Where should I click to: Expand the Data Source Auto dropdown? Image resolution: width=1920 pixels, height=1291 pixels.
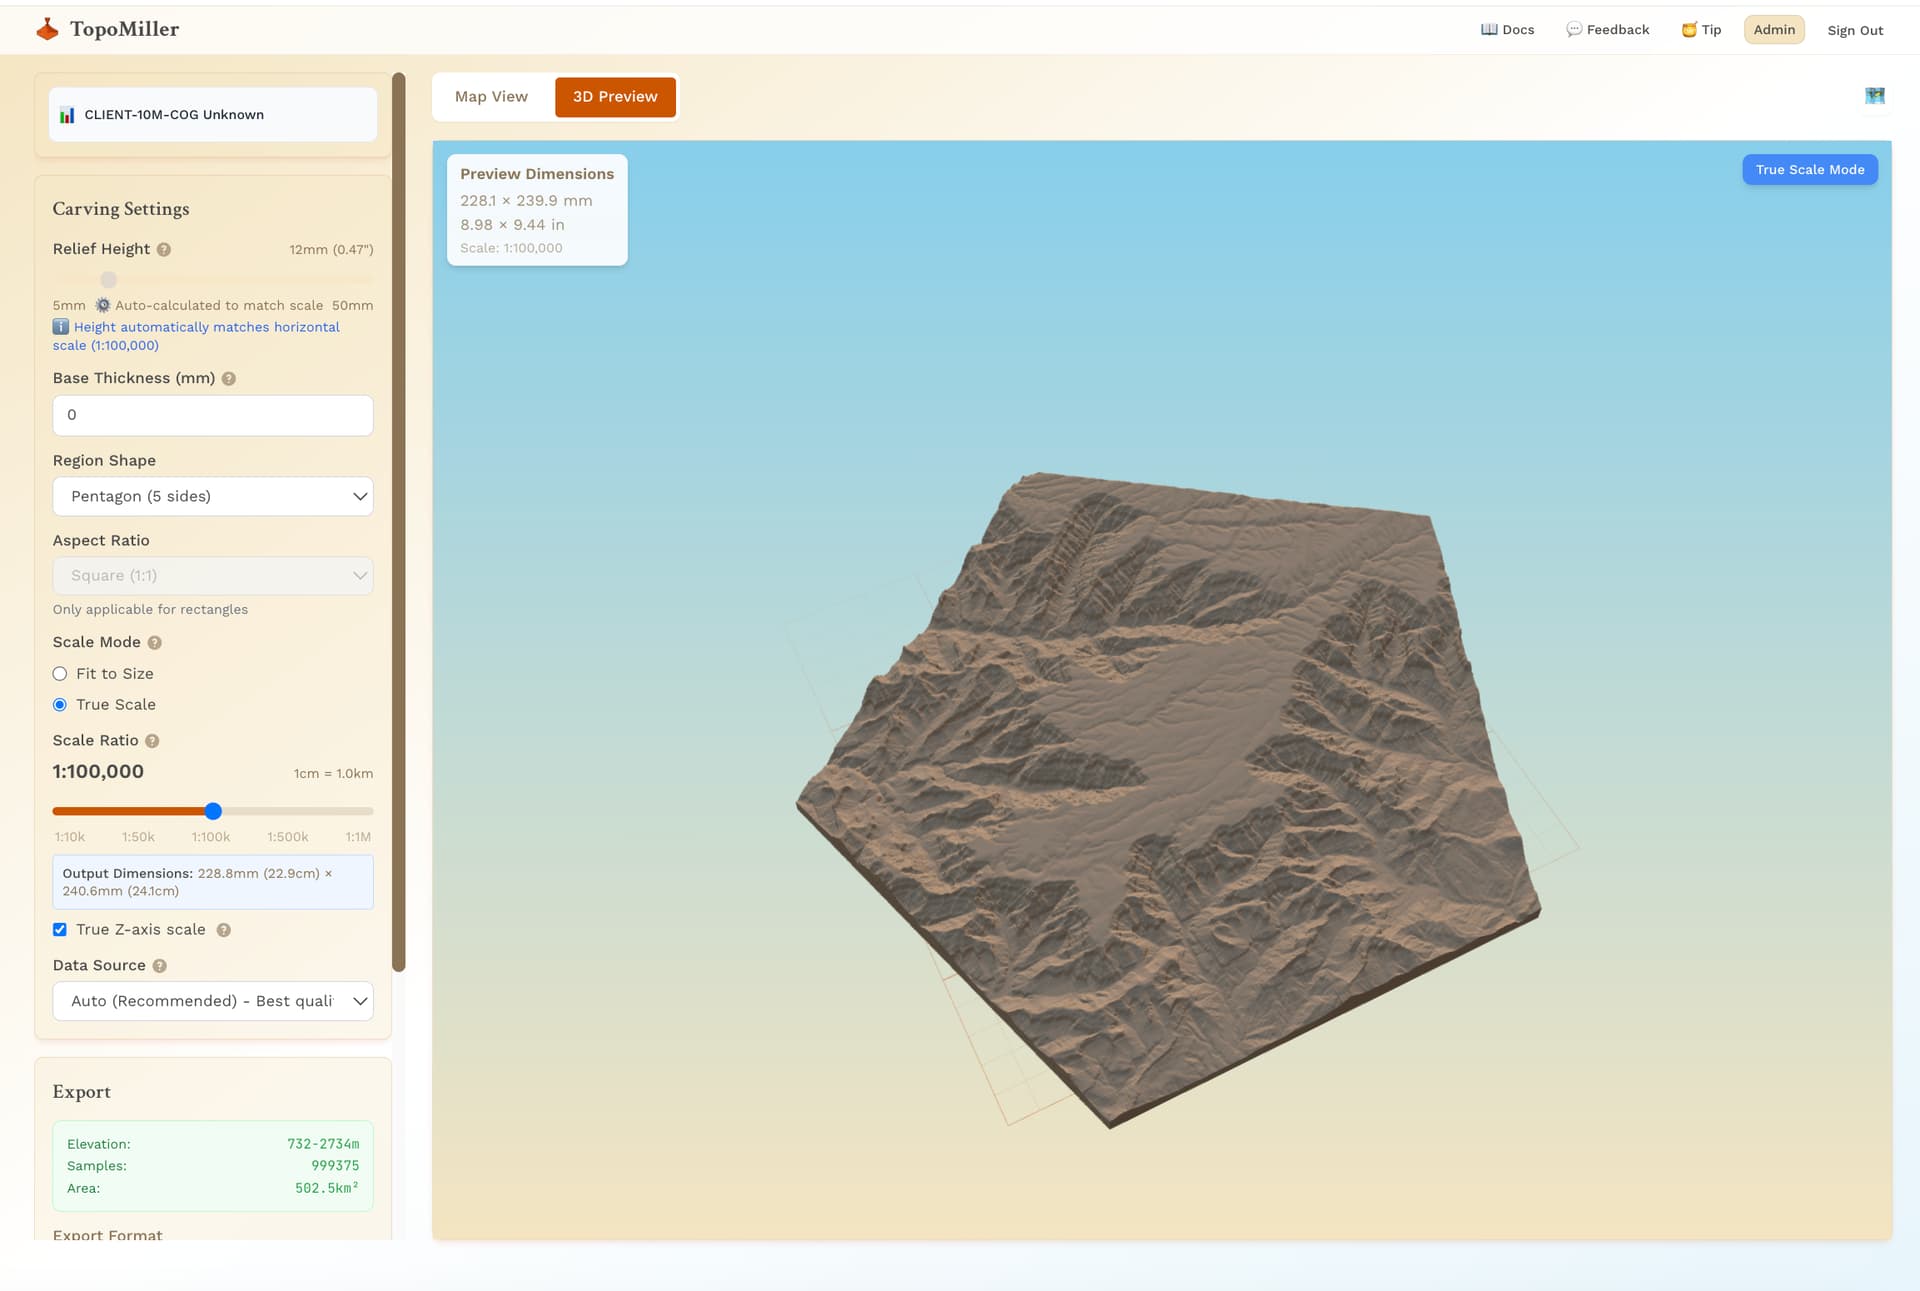[x=212, y=1001]
